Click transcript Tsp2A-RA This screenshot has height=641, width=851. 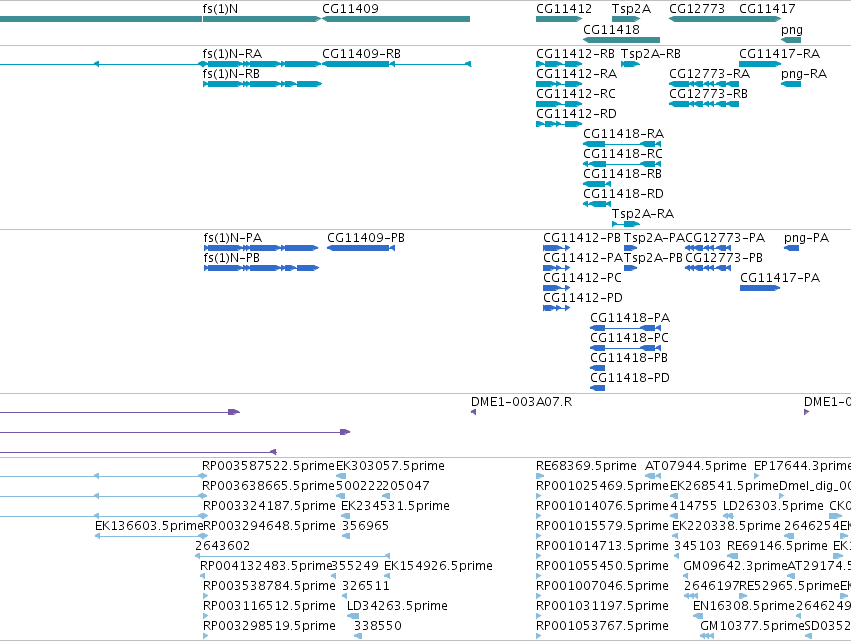[626, 224]
